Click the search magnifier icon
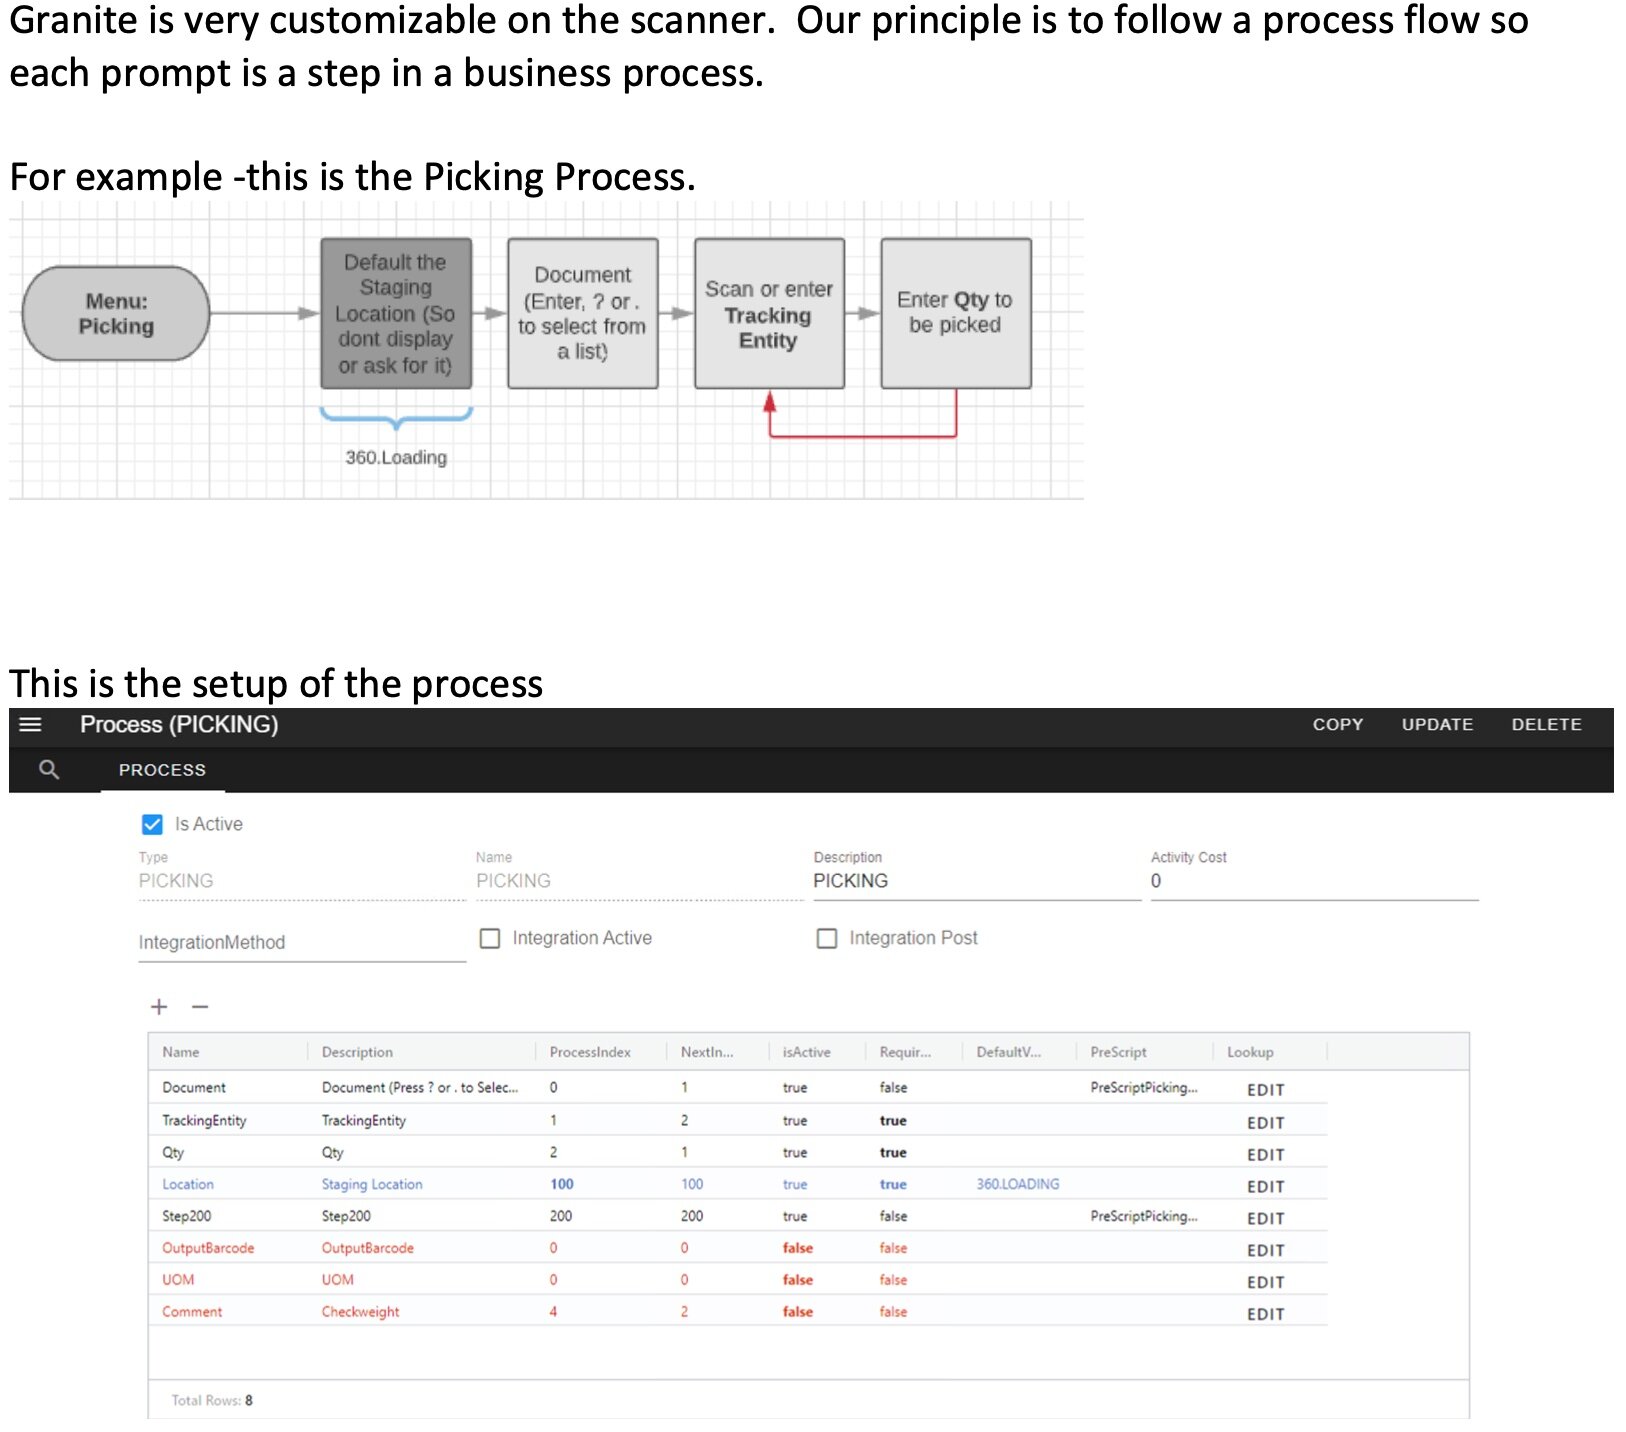Viewport: 1626px width, 1432px height. click(49, 769)
